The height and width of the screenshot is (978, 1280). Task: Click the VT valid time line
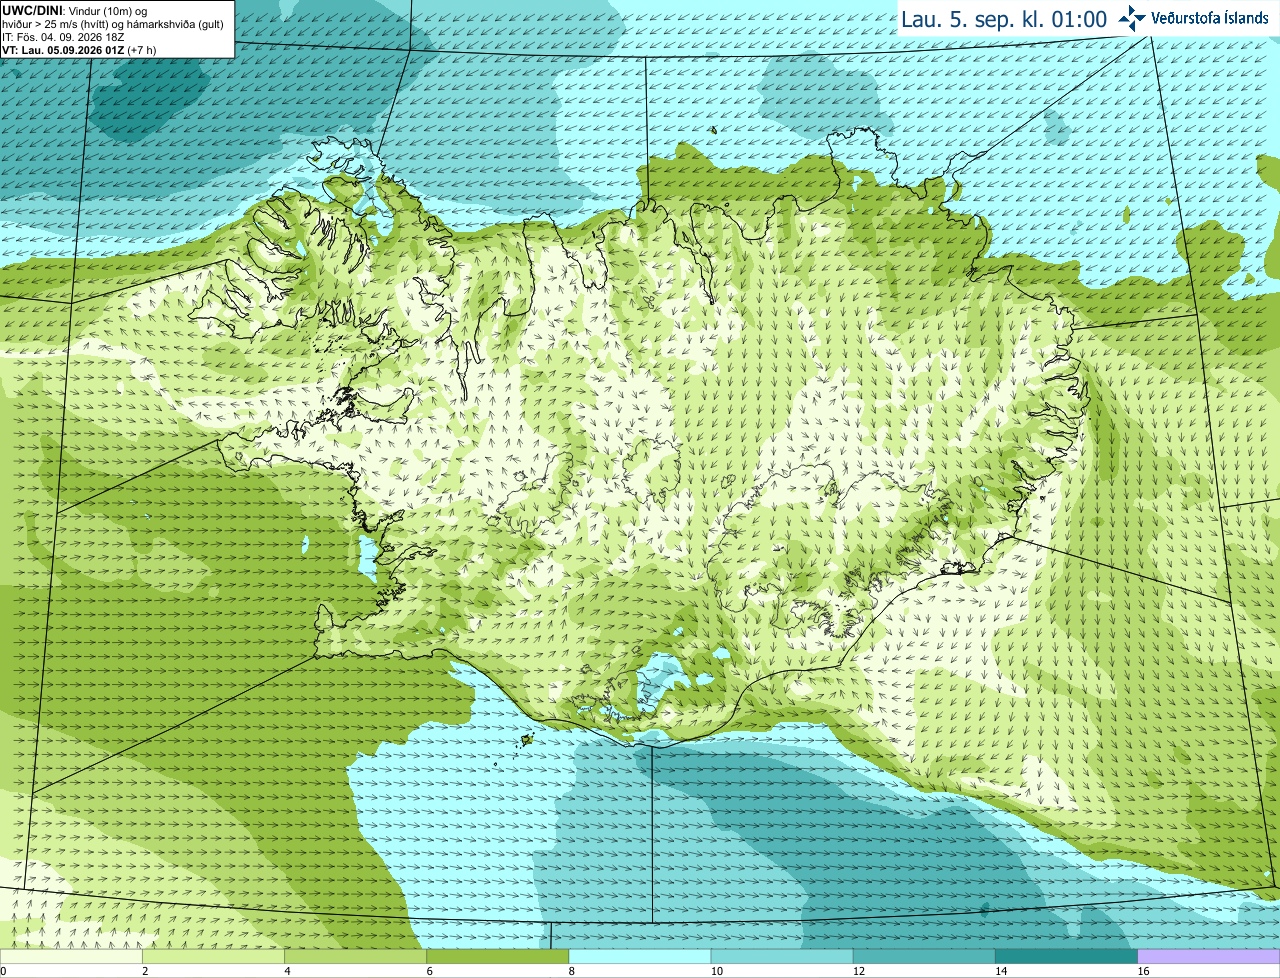79,50
